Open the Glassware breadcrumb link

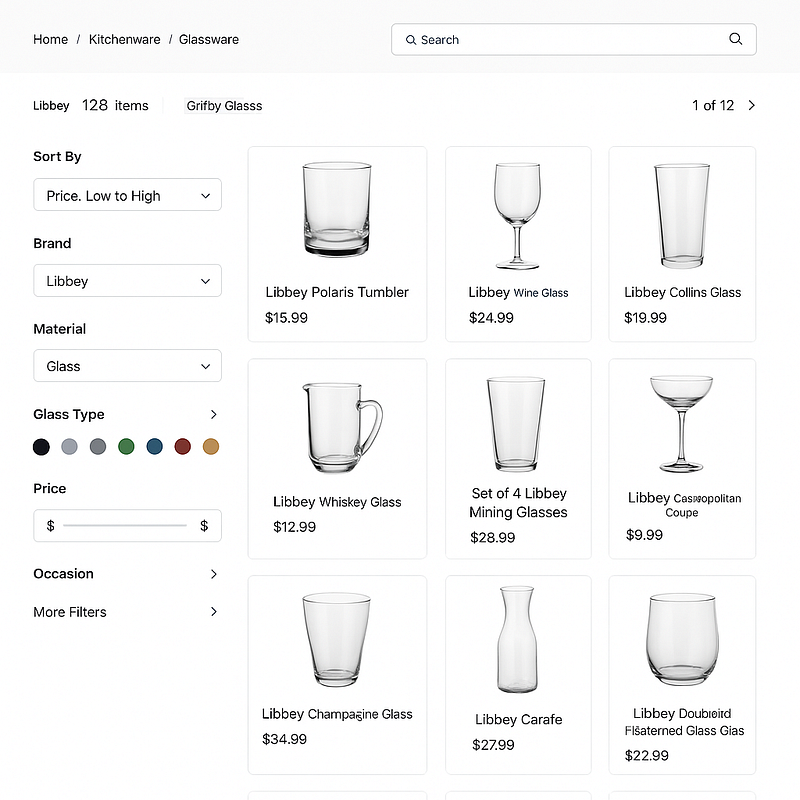pos(209,39)
